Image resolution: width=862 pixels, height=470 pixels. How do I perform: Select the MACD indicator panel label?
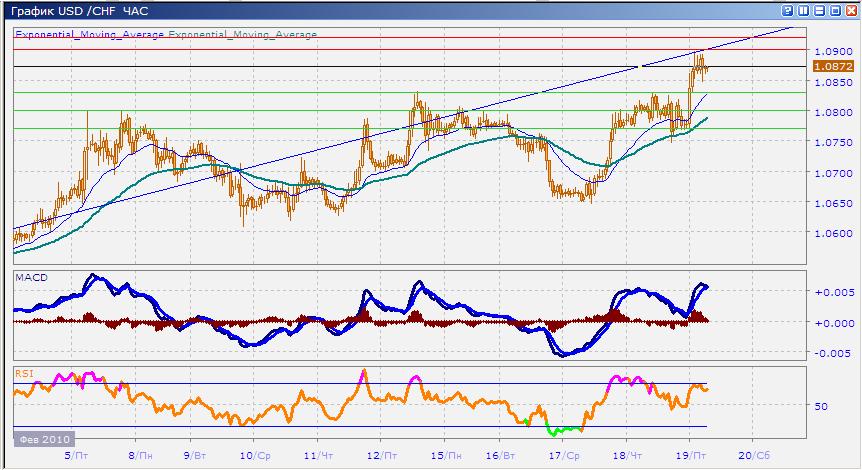[x=28, y=277]
